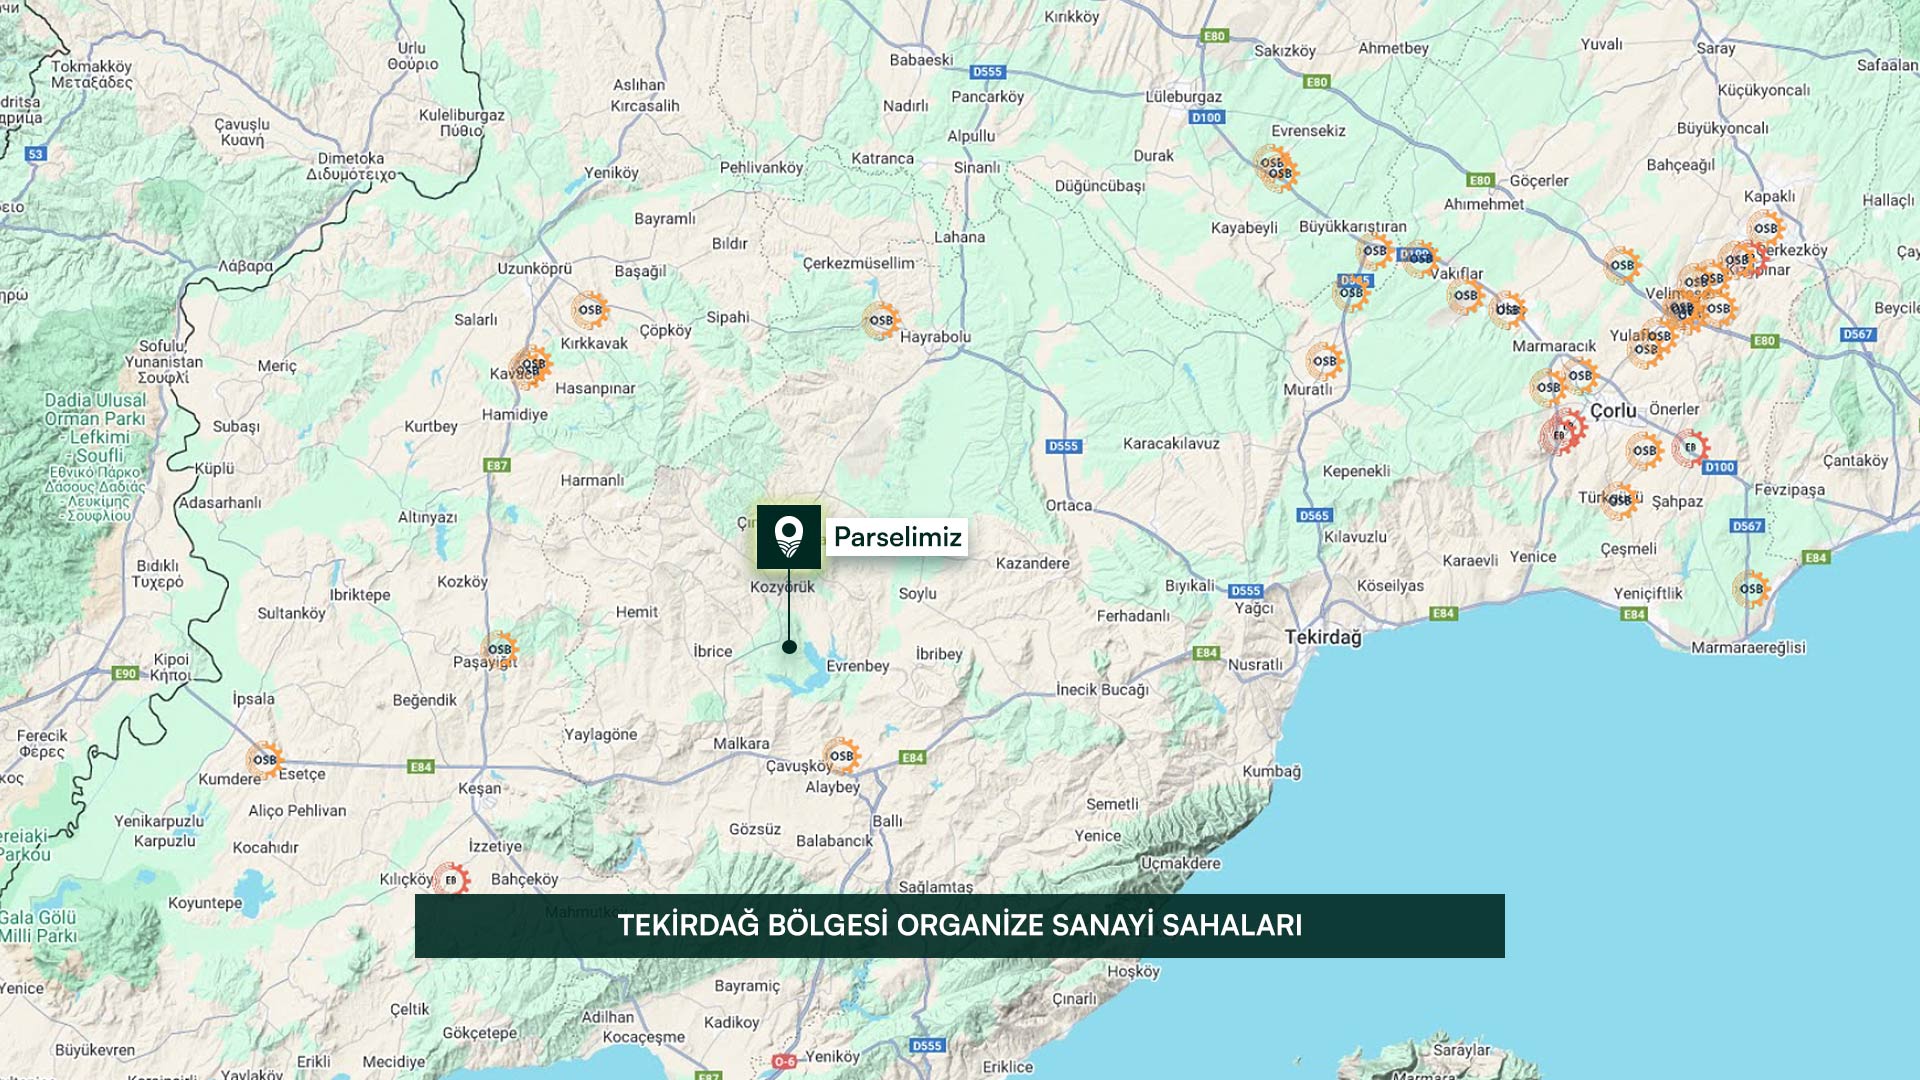The image size is (1920, 1080).
Task: Click the Kumbağ coastal label
Action: [x=1272, y=771]
